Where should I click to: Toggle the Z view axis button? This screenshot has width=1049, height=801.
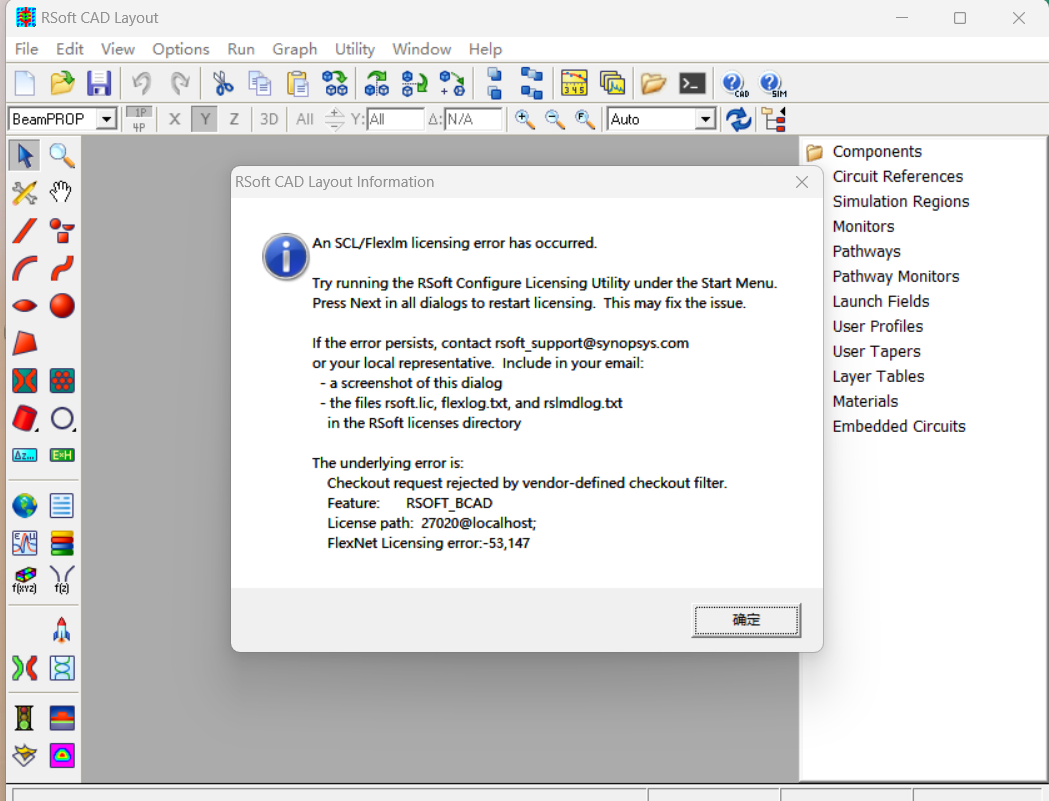click(234, 119)
